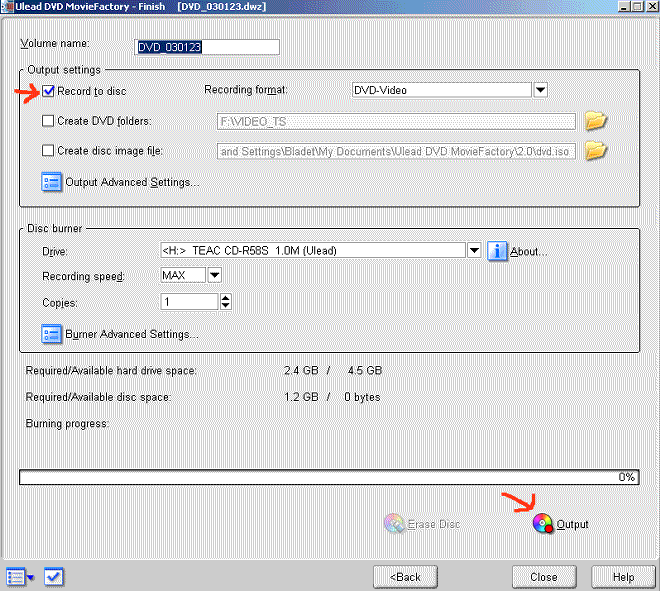Click Burner Advanced Settings text
660x591 pixels.
pos(132,334)
